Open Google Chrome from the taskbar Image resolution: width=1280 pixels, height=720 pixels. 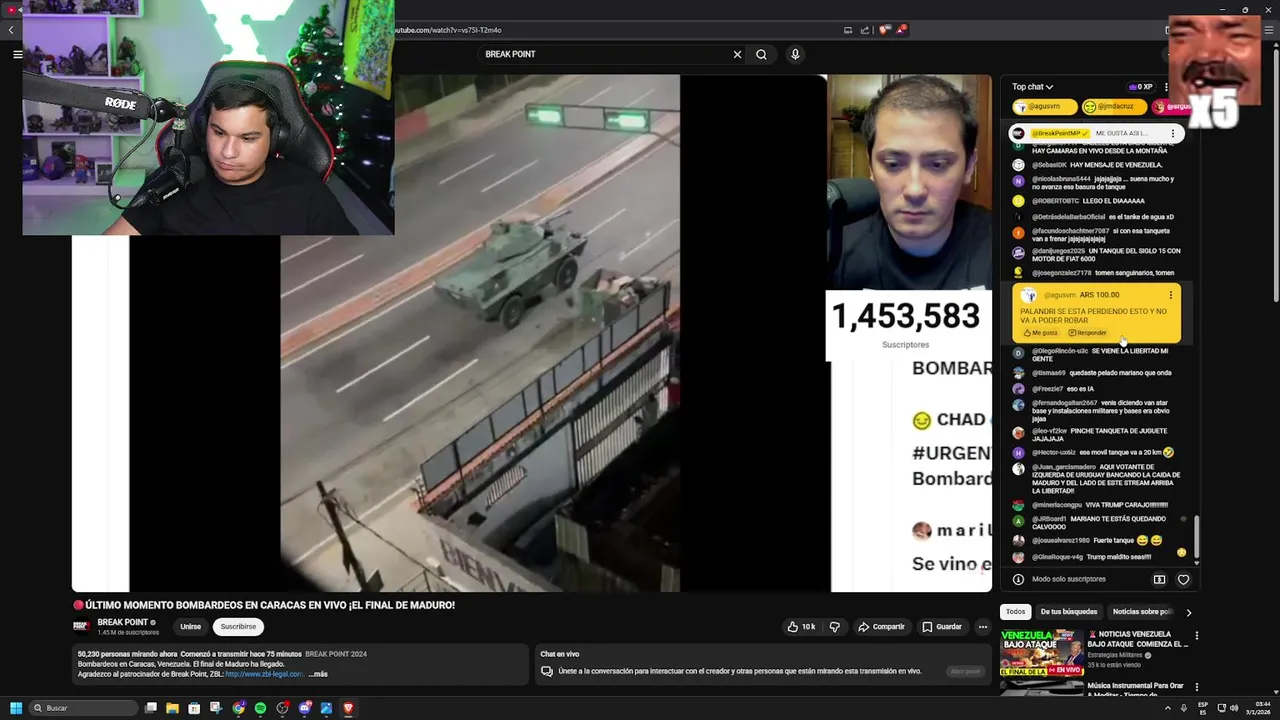[x=238, y=708]
